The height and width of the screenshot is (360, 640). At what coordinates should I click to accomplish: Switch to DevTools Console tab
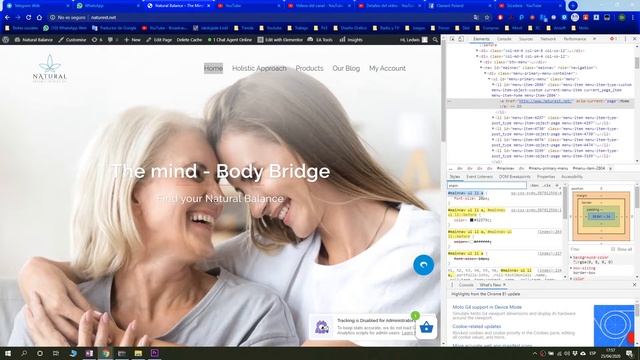(504, 39)
